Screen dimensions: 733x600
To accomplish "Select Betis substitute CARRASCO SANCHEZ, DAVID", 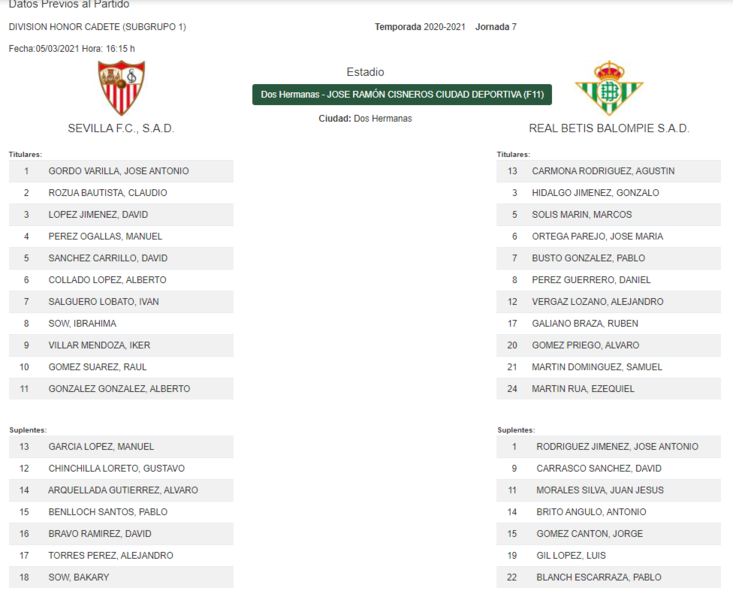I will click(x=609, y=469).
